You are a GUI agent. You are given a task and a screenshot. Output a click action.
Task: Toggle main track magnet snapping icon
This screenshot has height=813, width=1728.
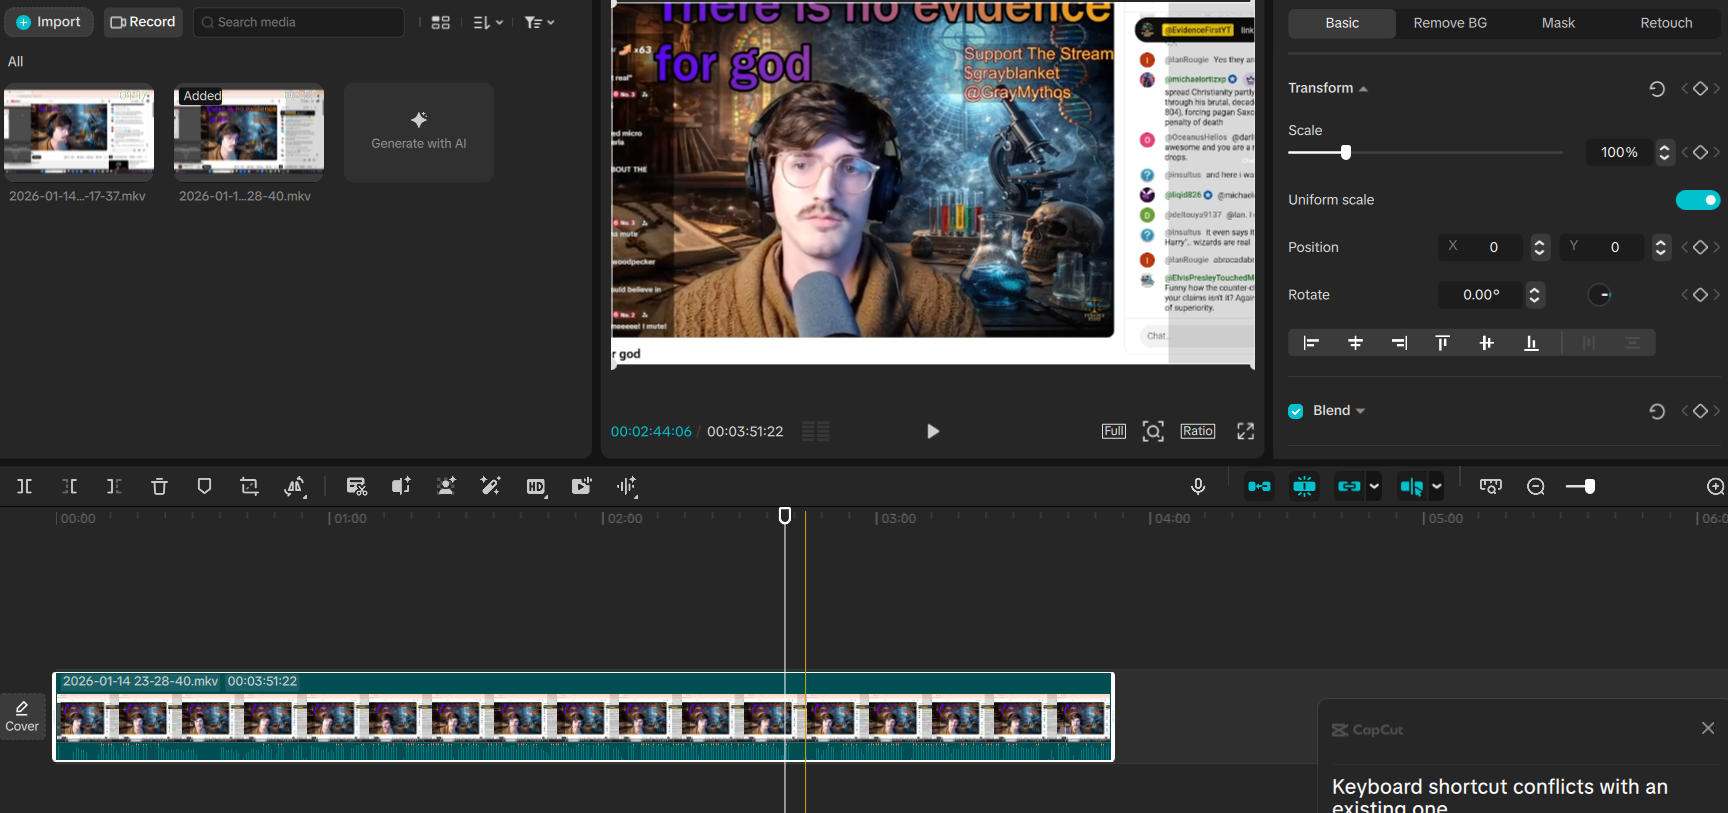tap(1259, 486)
